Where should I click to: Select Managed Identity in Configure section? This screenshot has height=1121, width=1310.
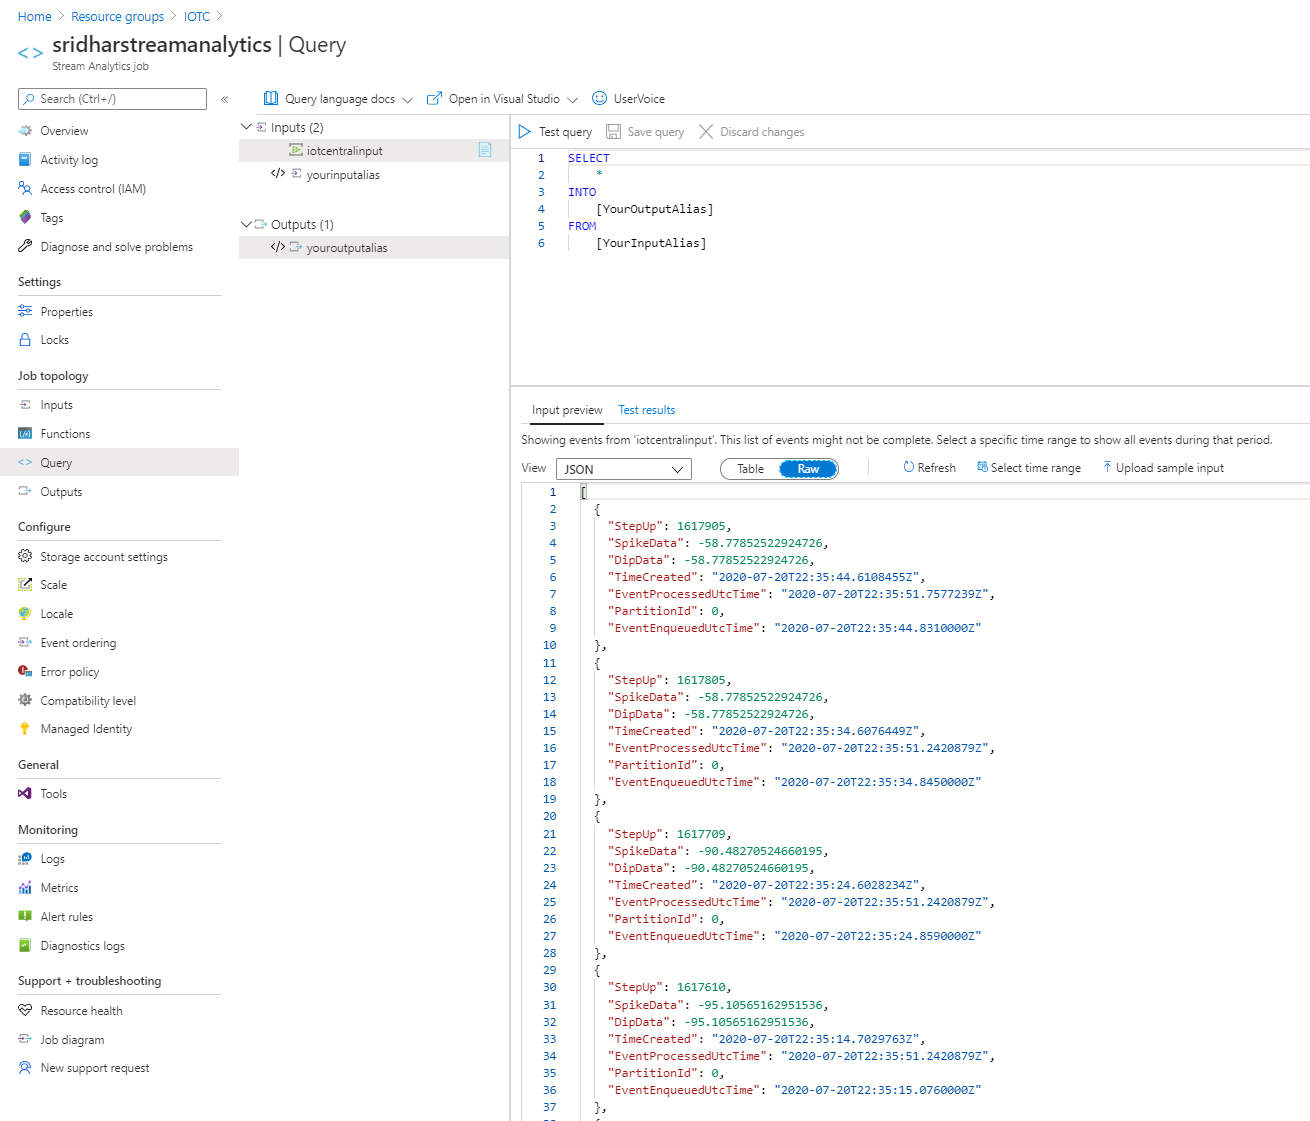point(85,728)
